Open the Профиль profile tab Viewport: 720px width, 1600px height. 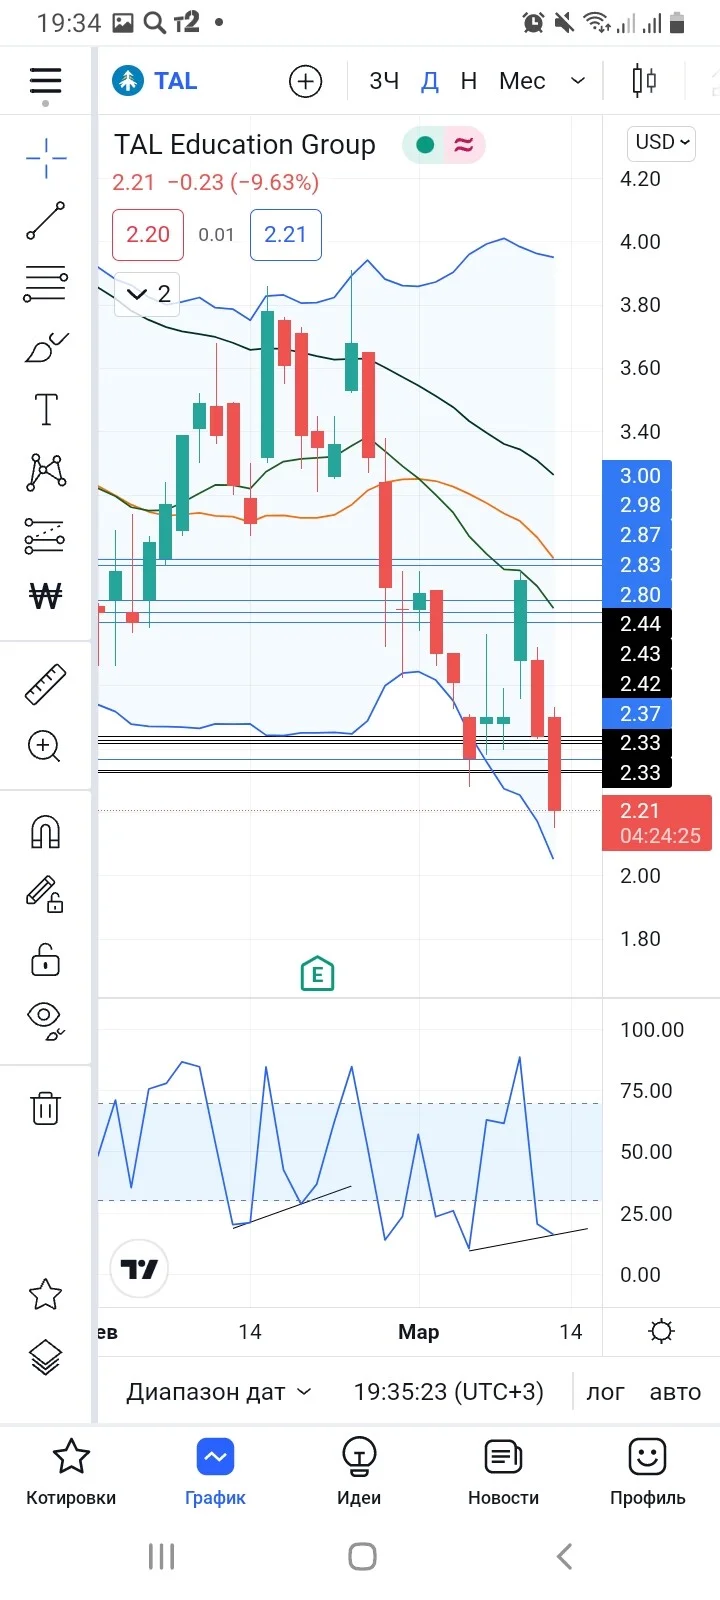[x=647, y=1473]
